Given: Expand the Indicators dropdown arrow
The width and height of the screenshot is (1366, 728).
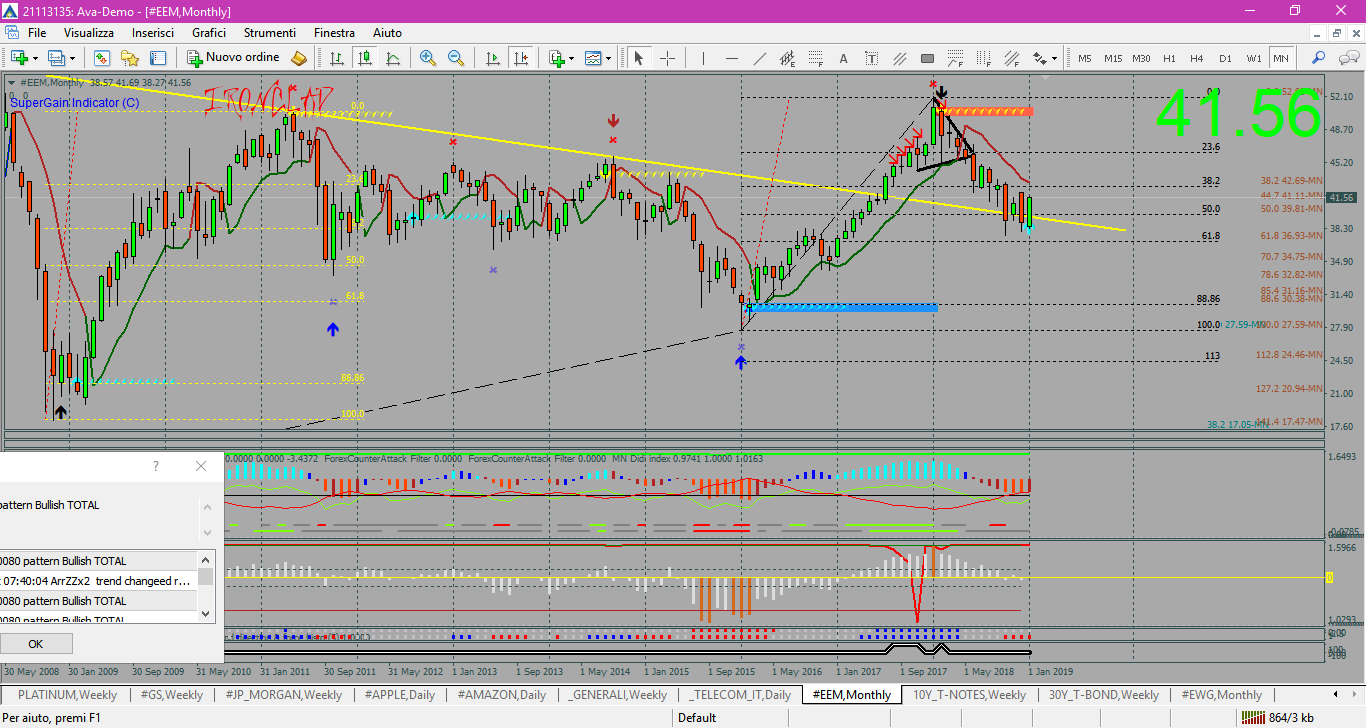Looking at the screenshot, I should coord(571,58).
